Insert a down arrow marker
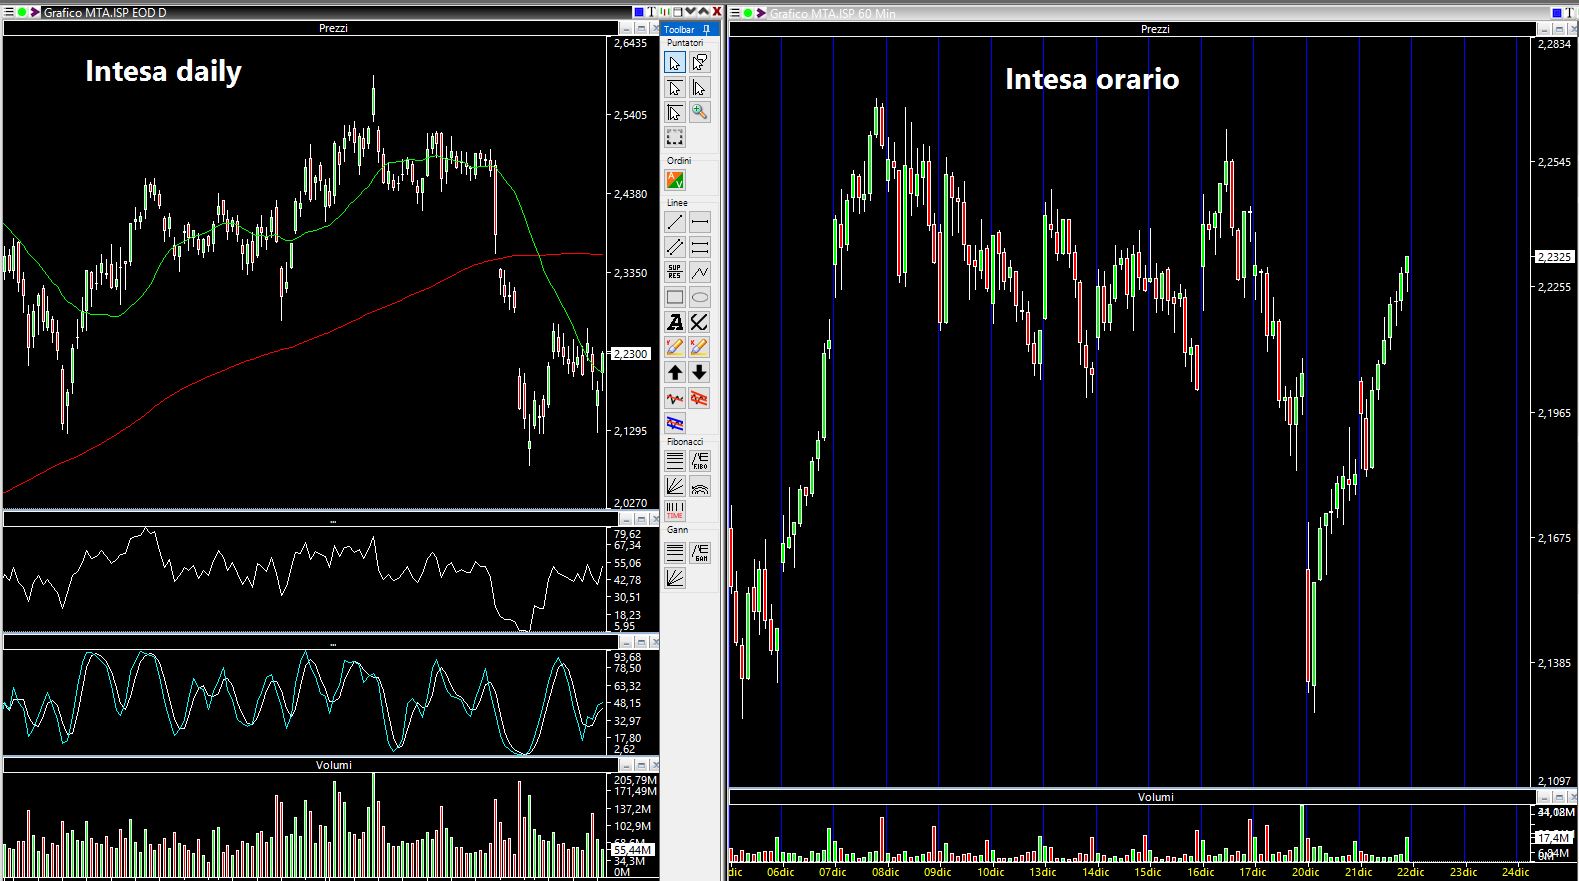 (x=700, y=372)
